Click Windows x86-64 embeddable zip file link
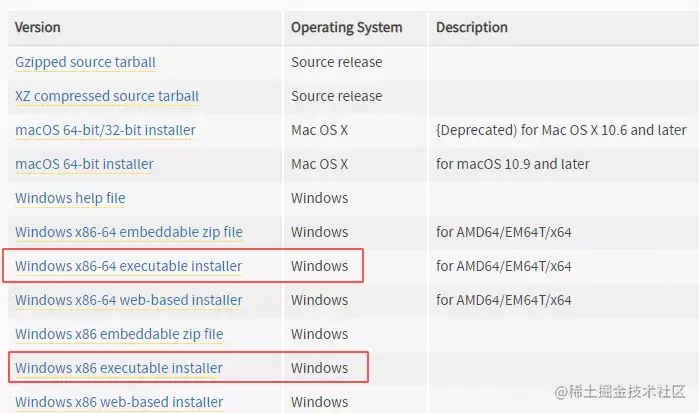Screen dimensions: 699x413 click(128, 232)
